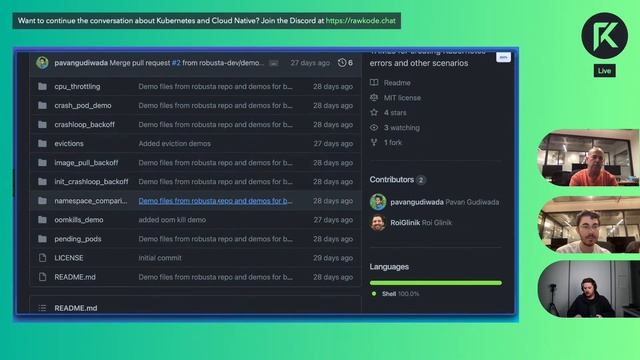The image size is (640, 360).
Task: Click the folder icon beside crashloop_backoff
Action: (x=42, y=124)
